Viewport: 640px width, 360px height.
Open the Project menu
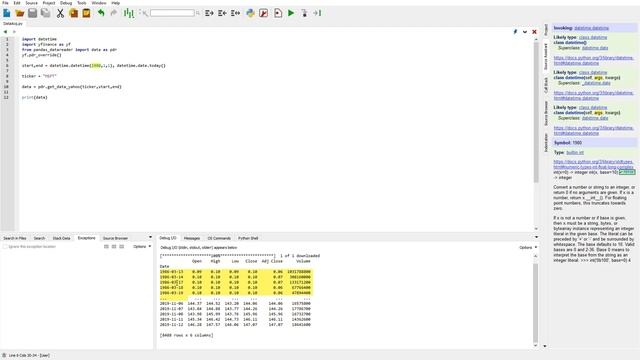49,3
